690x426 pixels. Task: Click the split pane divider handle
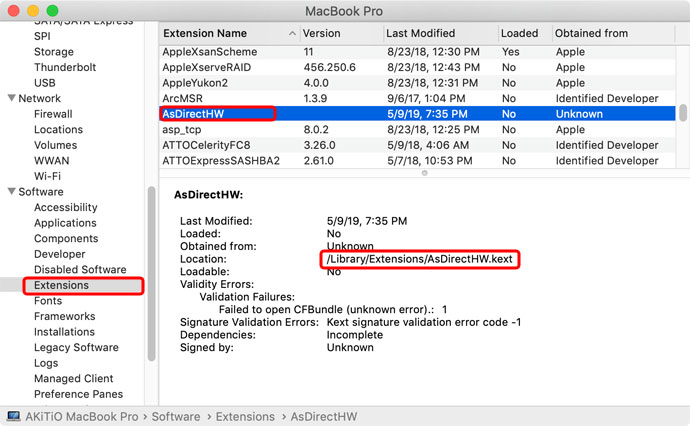(424, 172)
